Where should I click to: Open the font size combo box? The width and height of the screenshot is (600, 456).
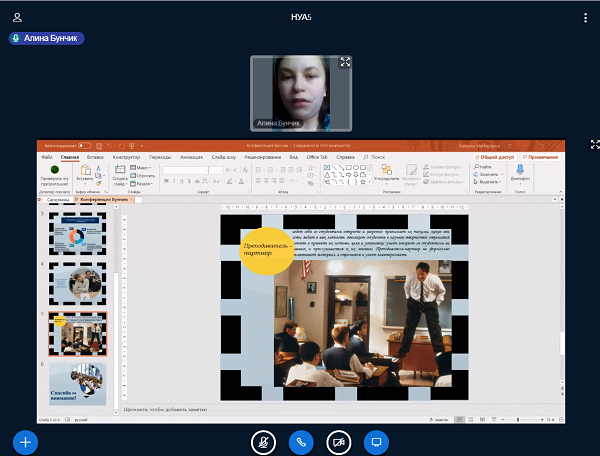point(216,170)
